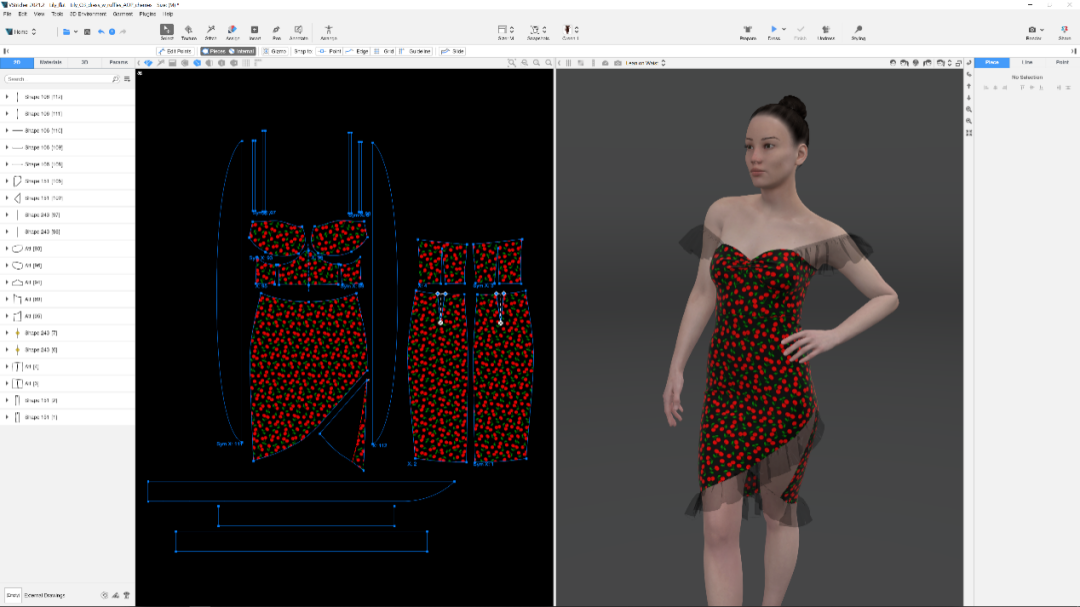Choose the Pen tool
This screenshot has height=607, width=1080.
(276, 31)
